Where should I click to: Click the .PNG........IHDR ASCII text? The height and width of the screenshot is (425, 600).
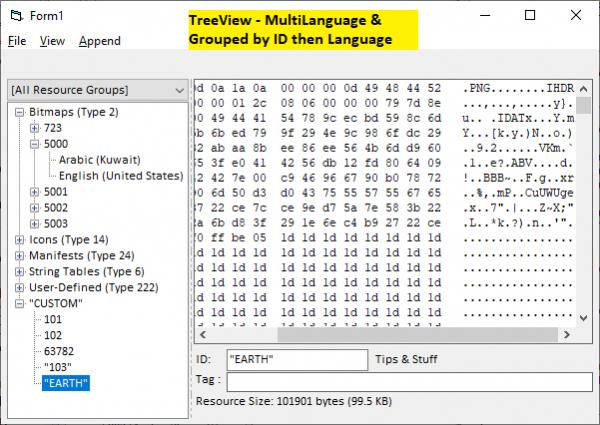518,88
